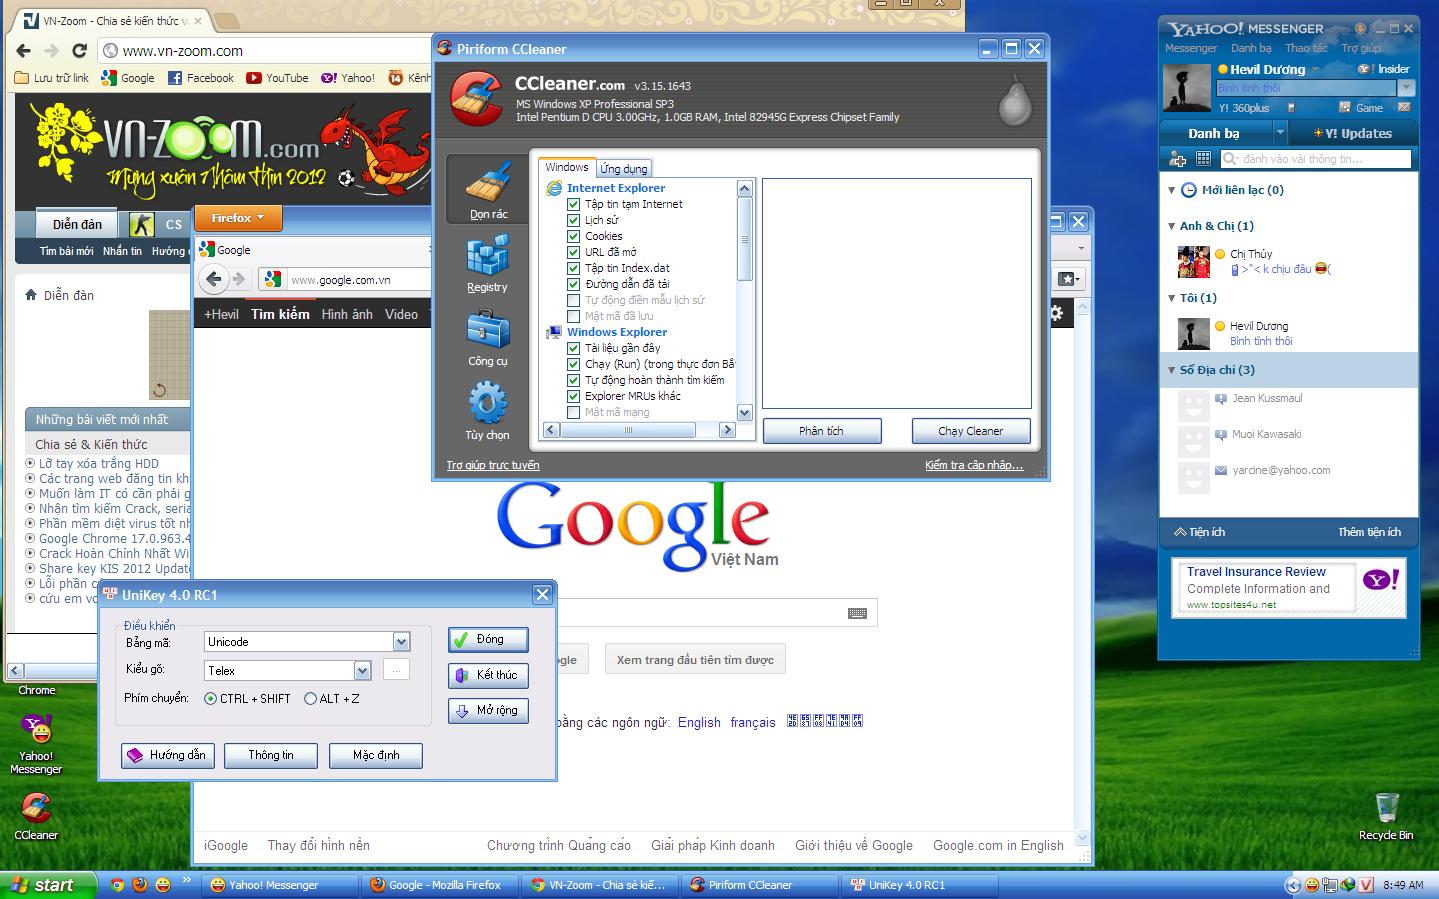Click the Firefox bookmarks star button
The height and width of the screenshot is (899, 1439).
1067,279
